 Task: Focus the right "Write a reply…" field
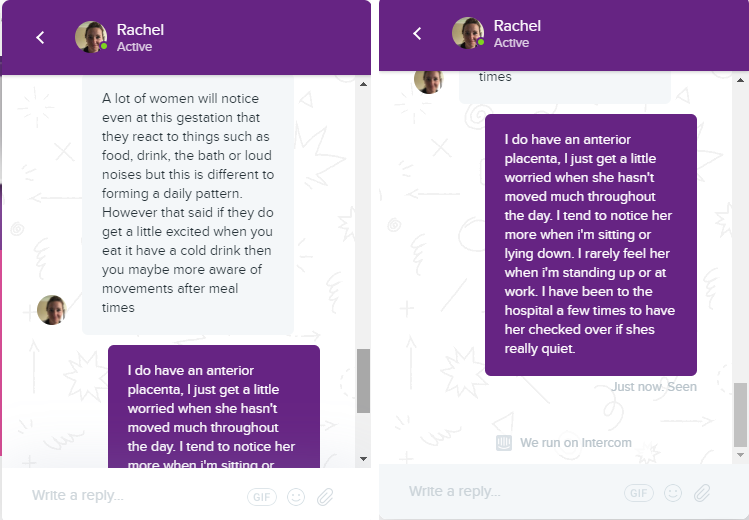point(500,492)
